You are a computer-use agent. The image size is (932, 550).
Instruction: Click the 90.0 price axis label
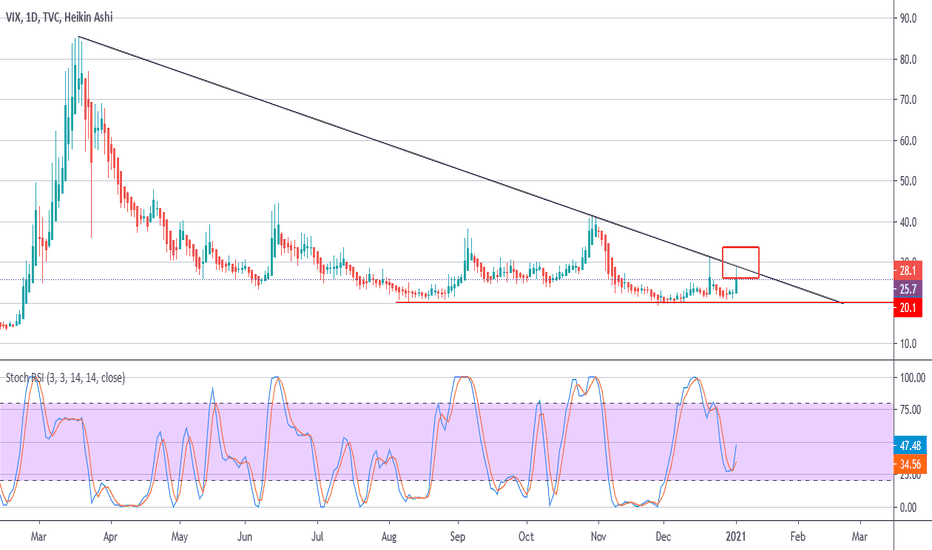point(908,18)
